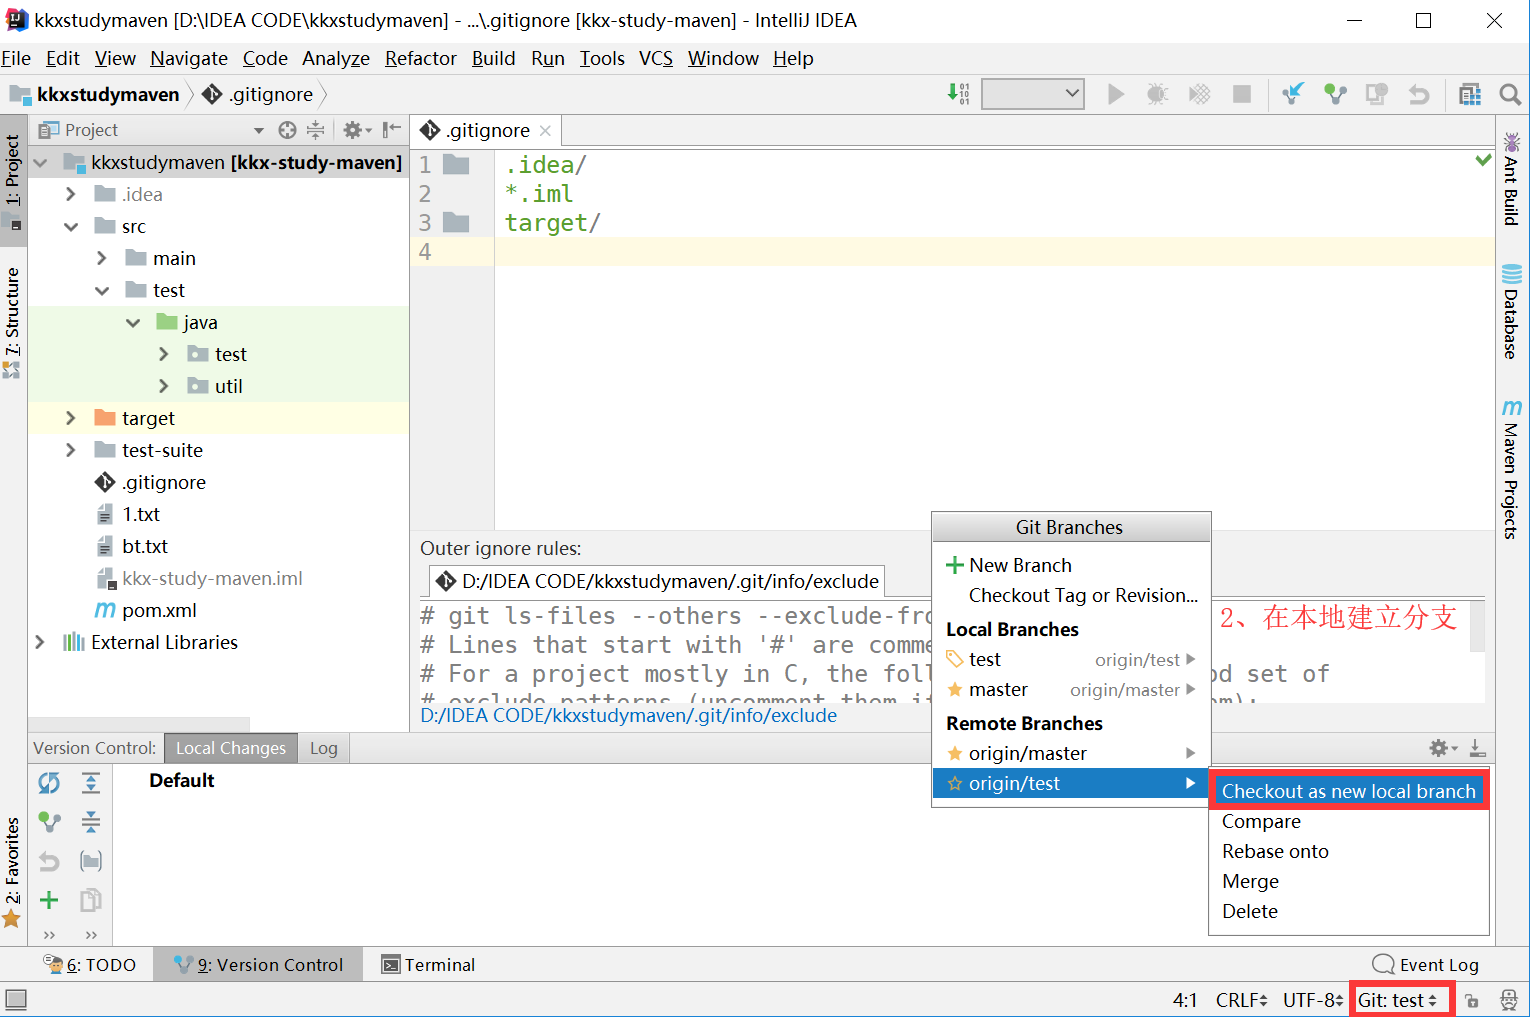This screenshot has height=1017, width=1530.
Task: Choose Rebase onto in submenu
Action: click(x=1348, y=851)
